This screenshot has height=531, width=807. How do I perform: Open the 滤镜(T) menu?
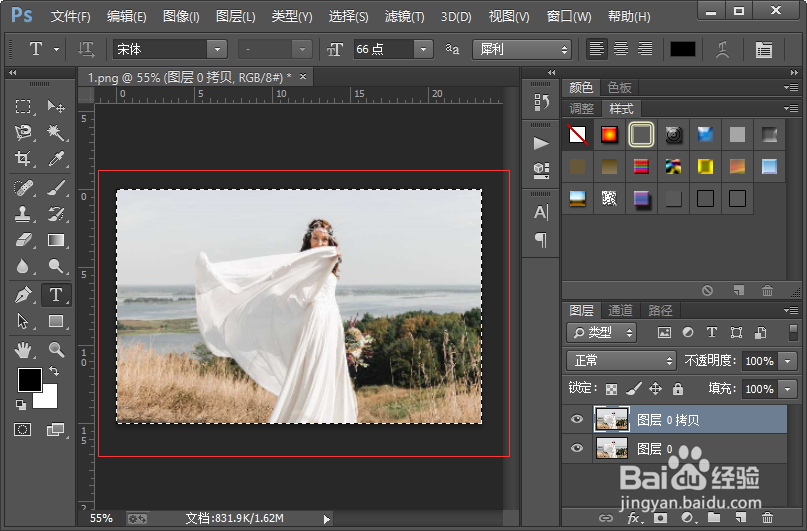point(404,17)
